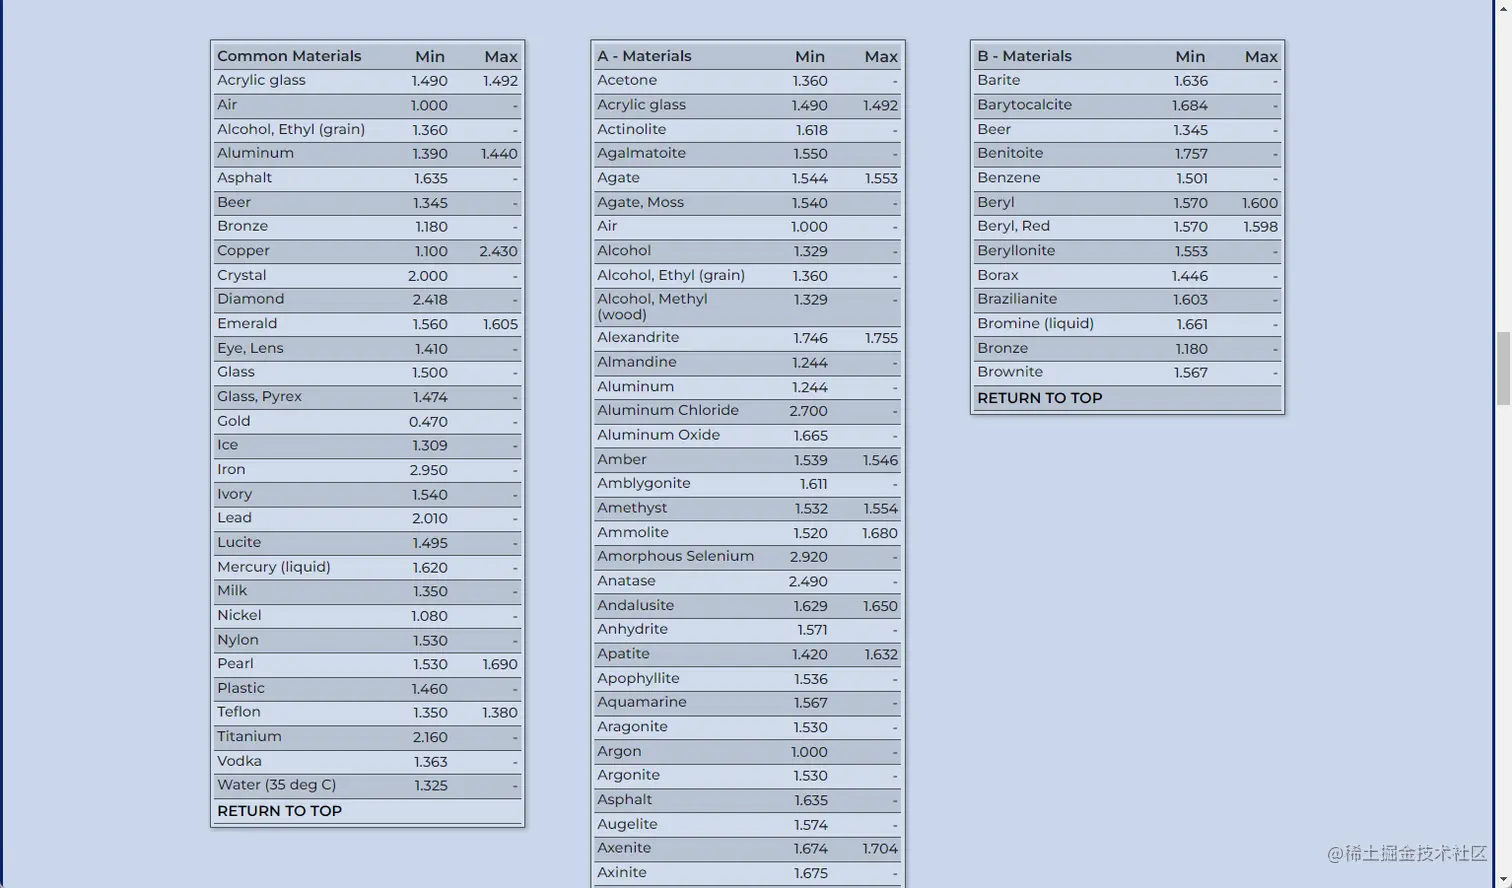Click the Amblygonite material name
This screenshot has width=1512, height=888.
[x=644, y=483]
